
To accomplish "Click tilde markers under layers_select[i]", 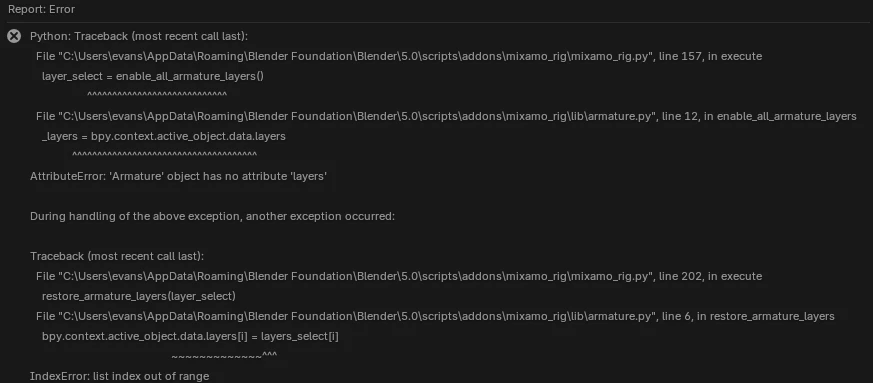I will coord(224,355).
